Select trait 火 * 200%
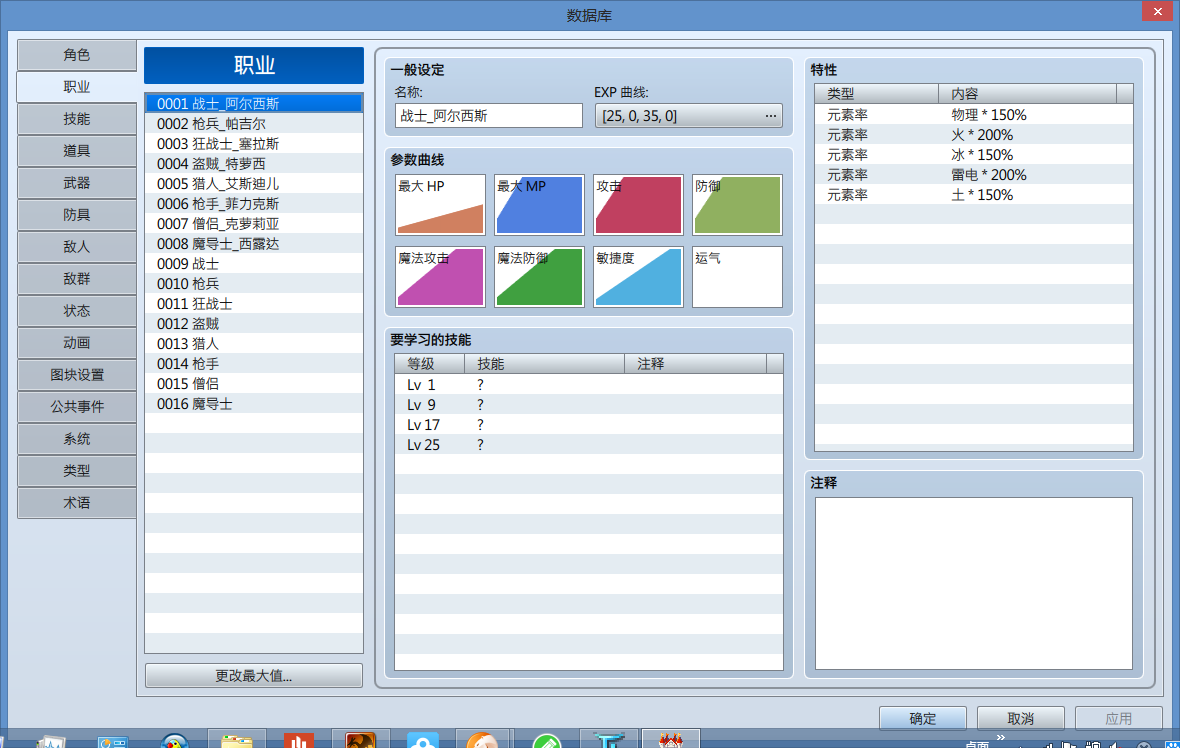The width and height of the screenshot is (1180, 748). click(x=974, y=135)
